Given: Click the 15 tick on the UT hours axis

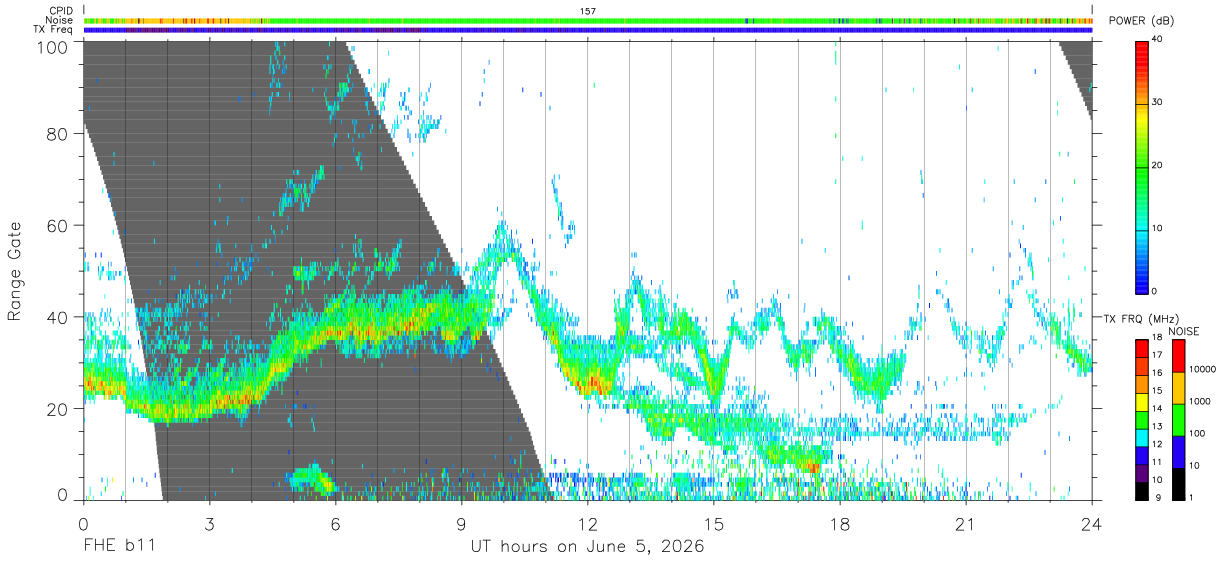Looking at the screenshot, I should [714, 524].
